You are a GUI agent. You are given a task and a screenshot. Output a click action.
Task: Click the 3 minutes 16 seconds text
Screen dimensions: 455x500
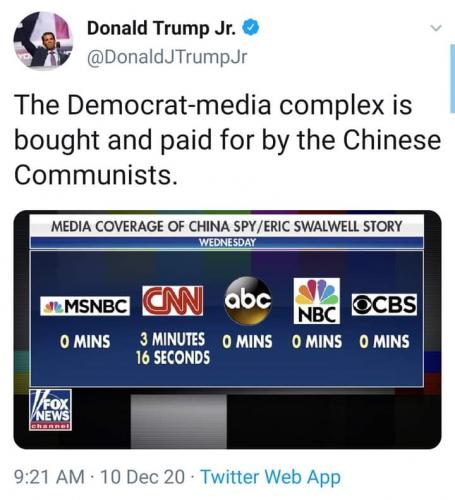click(173, 348)
